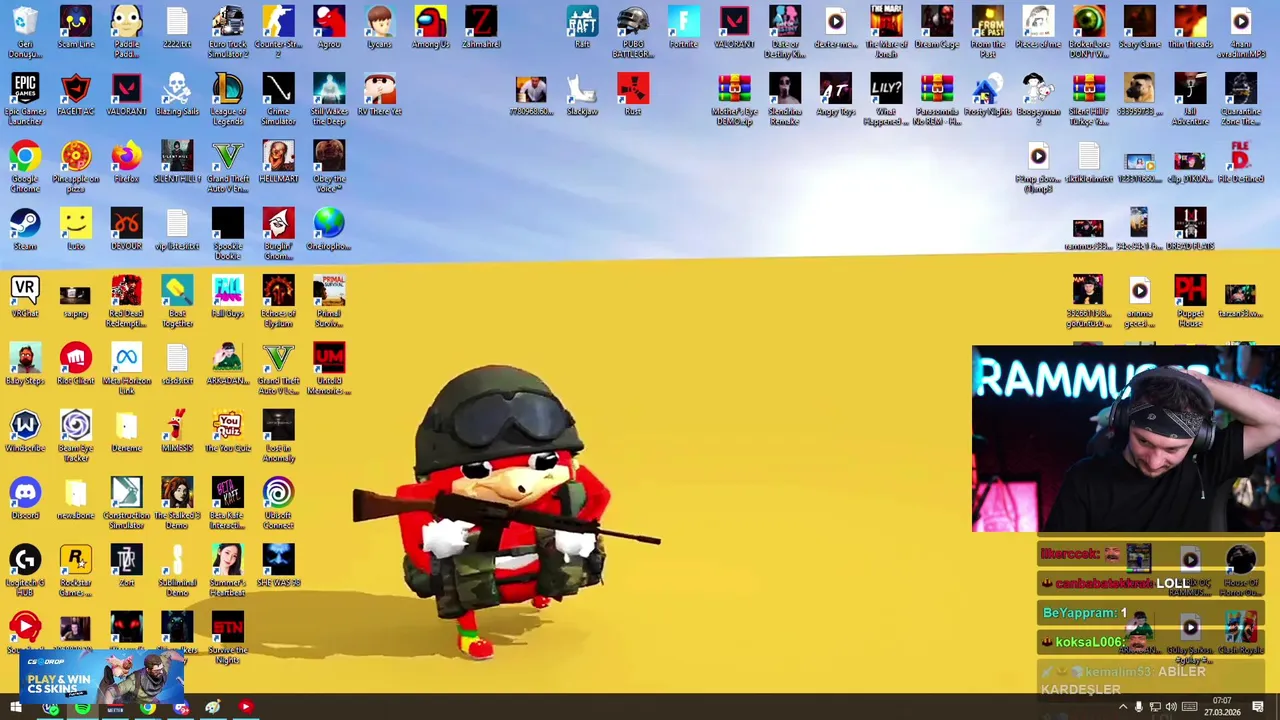Select the yellow Luto smiley icon
This screenshot has height=720, width=1280.
tap(76, 229)
